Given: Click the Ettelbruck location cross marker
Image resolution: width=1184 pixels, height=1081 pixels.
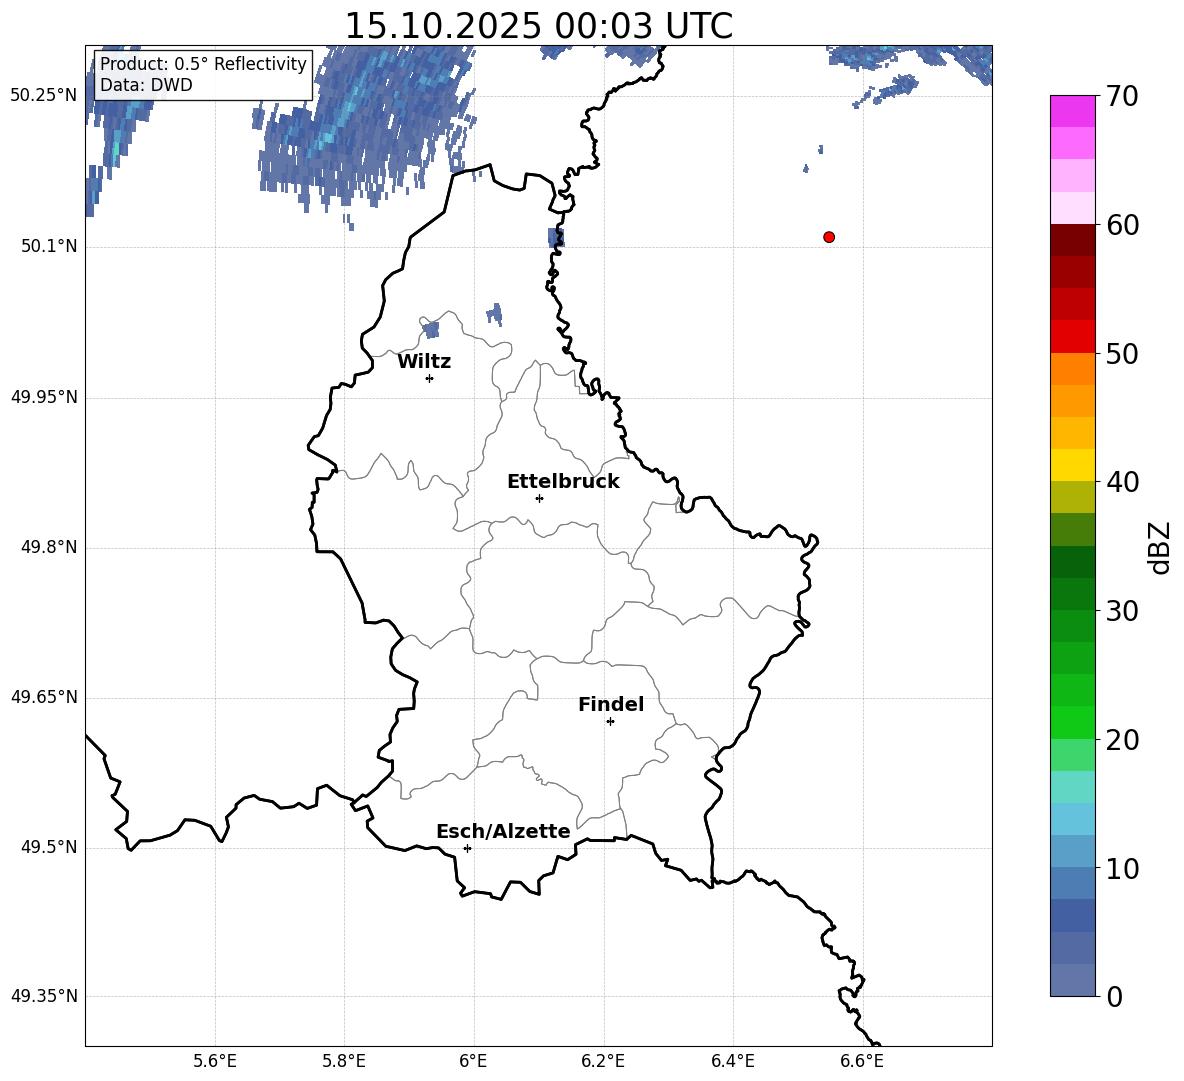Looking at the screenshot, I should point(539,498).
